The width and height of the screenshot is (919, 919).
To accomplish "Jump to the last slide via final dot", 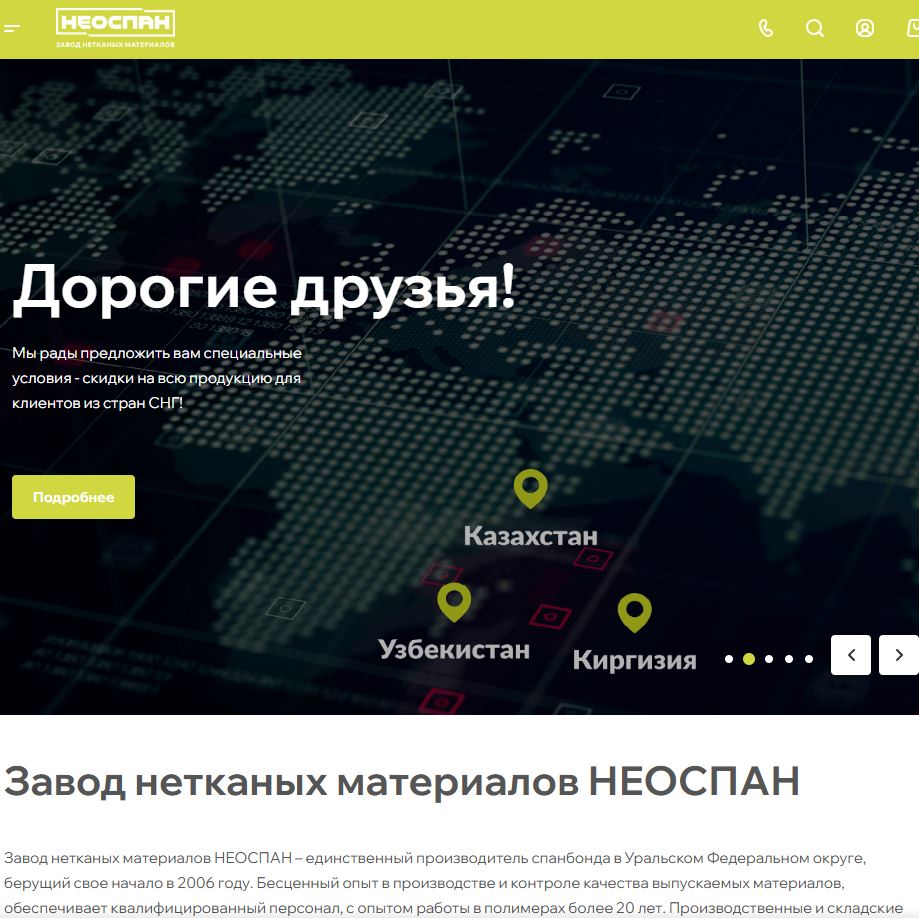I will coord(807,659).
